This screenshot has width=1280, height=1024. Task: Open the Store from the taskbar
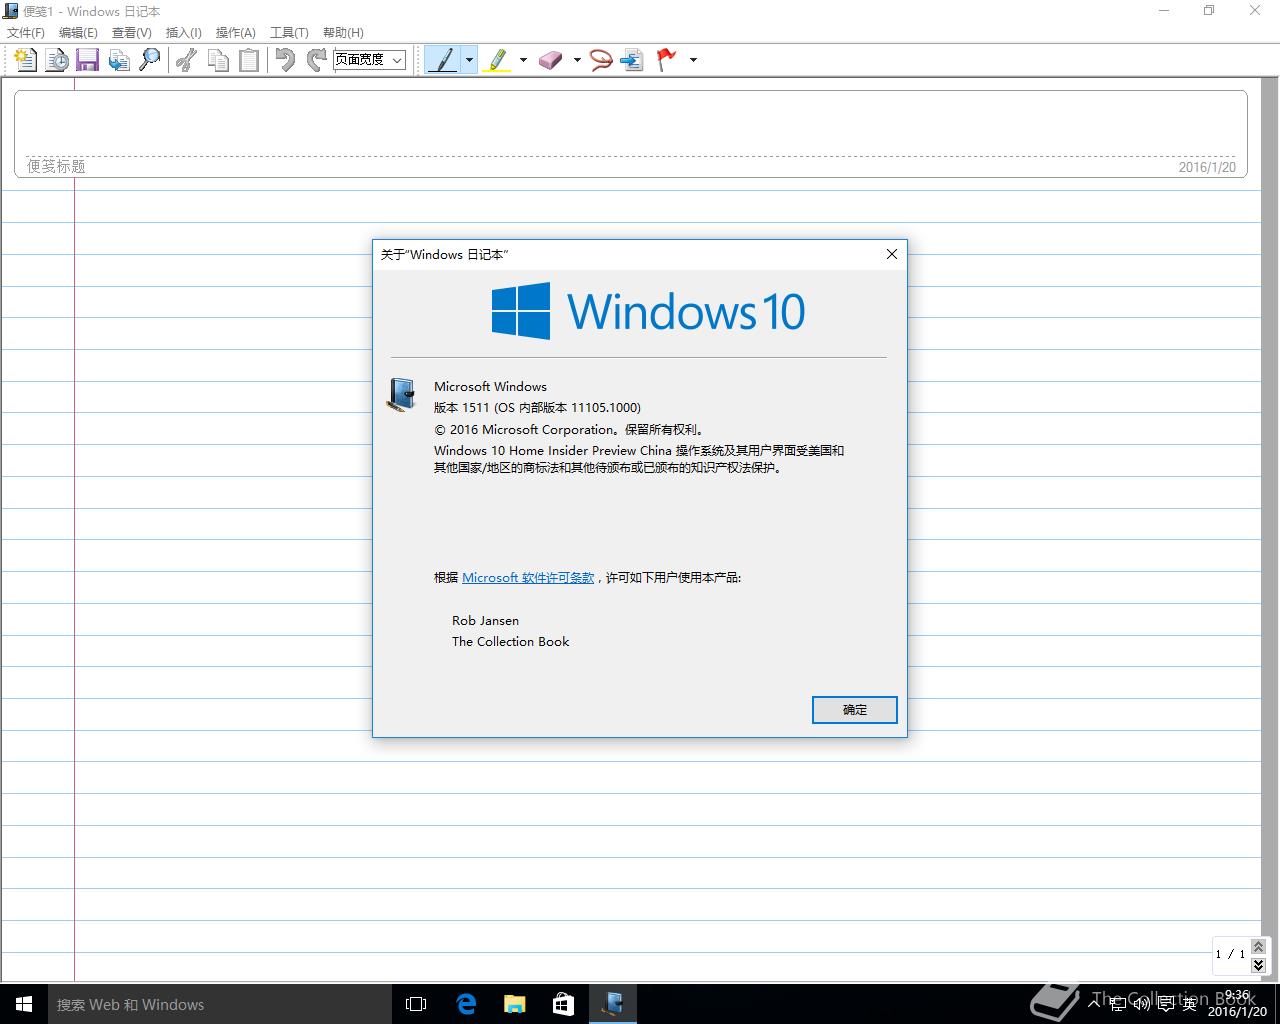563,1004
